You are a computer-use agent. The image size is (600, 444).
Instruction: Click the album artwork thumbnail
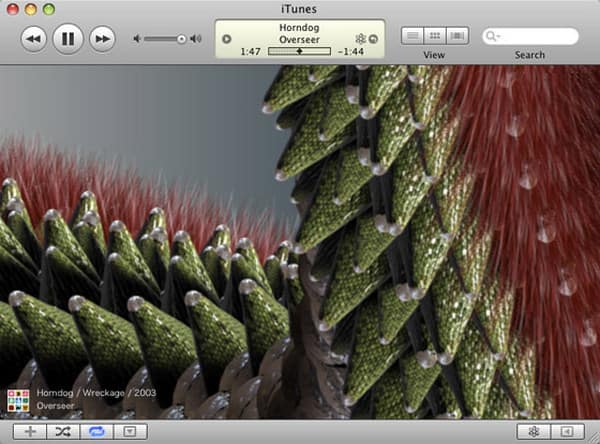18,400
